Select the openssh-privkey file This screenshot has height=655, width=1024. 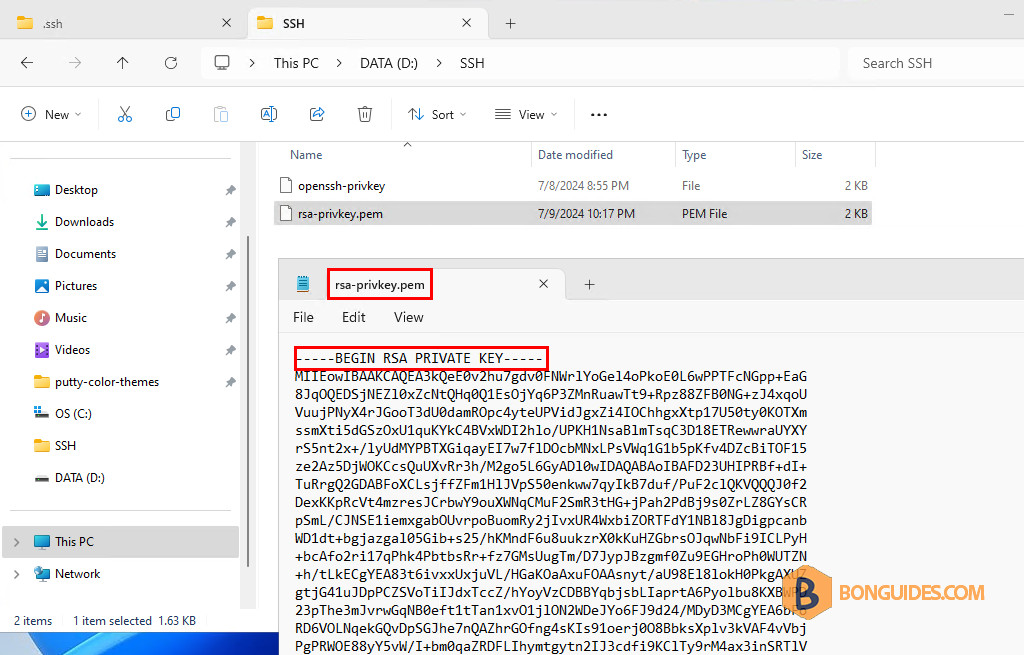[x=573, y=186]
